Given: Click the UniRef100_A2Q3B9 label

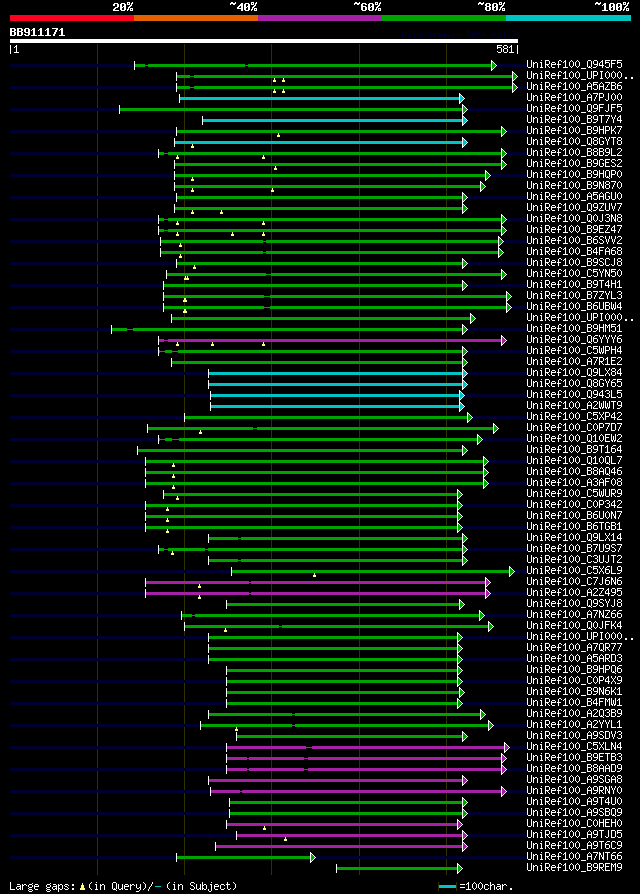Looking at the screenshot, I should [574, 713].
